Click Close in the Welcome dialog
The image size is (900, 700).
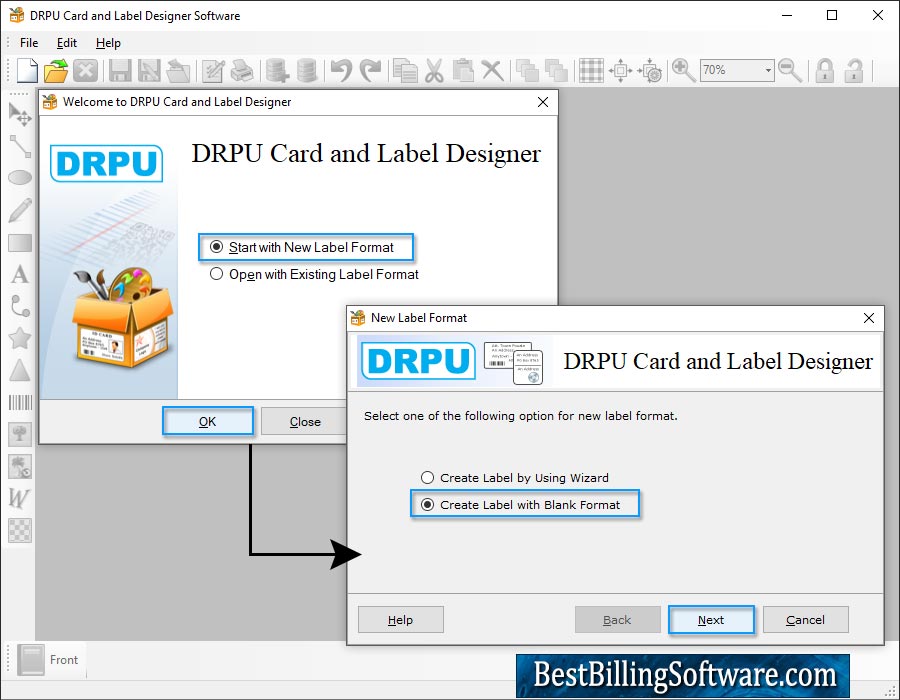pos(305,422)
